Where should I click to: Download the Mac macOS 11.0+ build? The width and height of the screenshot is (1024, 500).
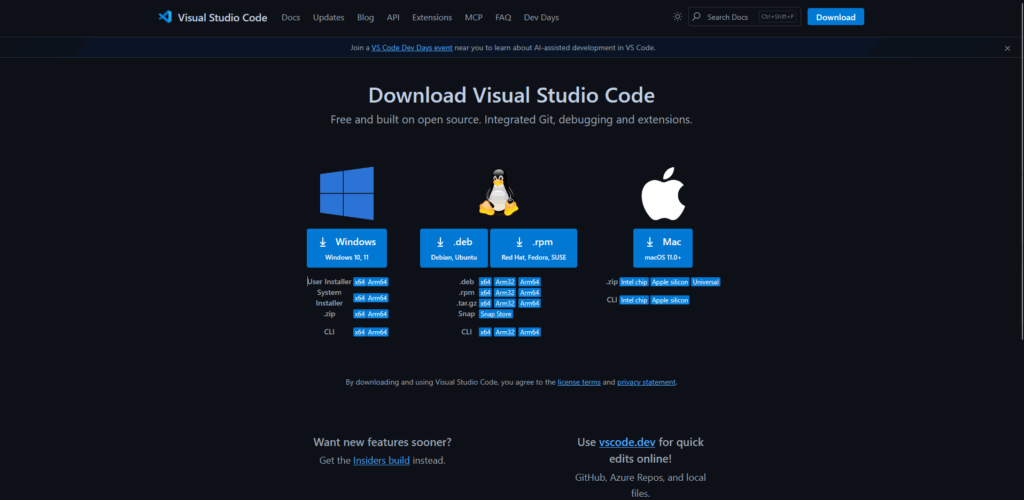[663, 248]
